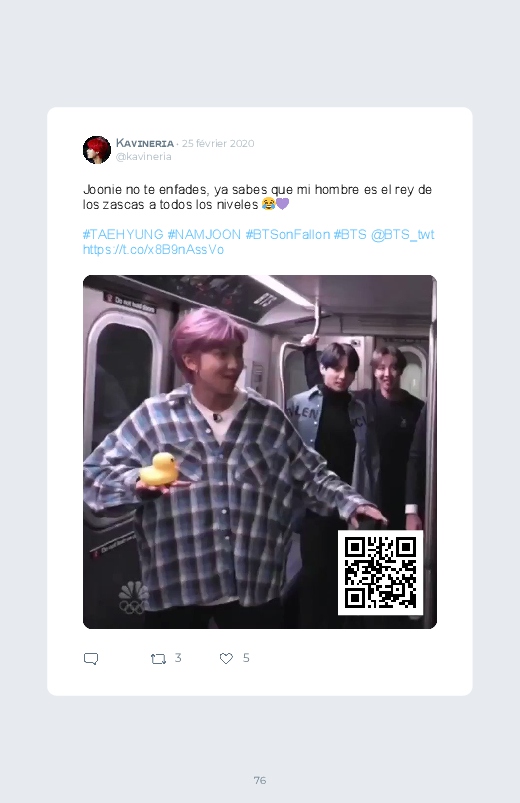
Task: Click the crying-laughing emoji in tweet
Action: pyautogui.click(x=268, y=204)
